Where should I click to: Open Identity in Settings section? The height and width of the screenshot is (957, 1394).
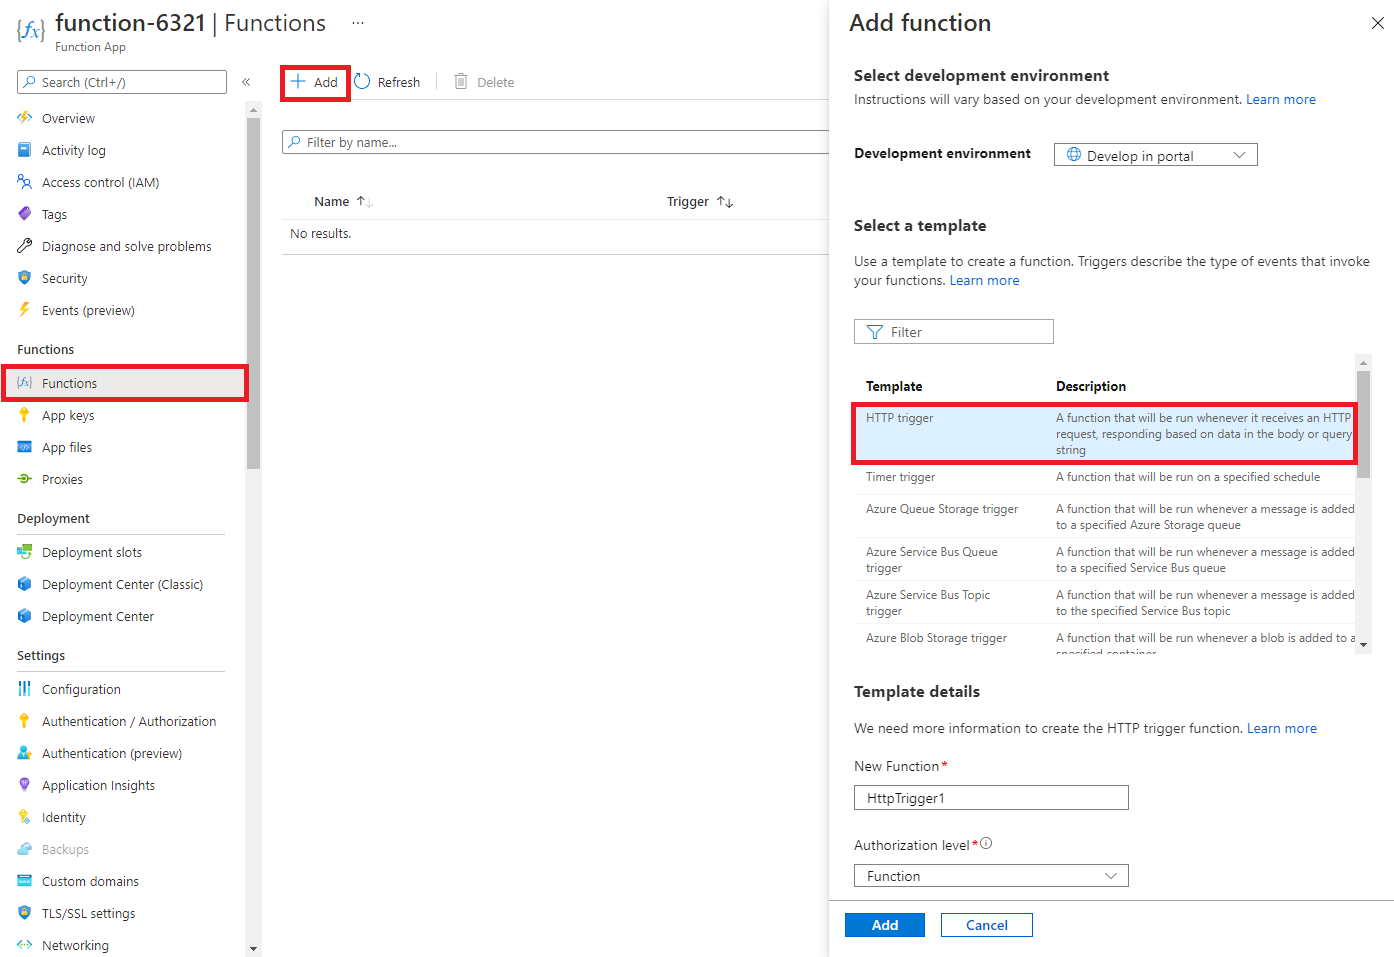[x=63, y=817]
